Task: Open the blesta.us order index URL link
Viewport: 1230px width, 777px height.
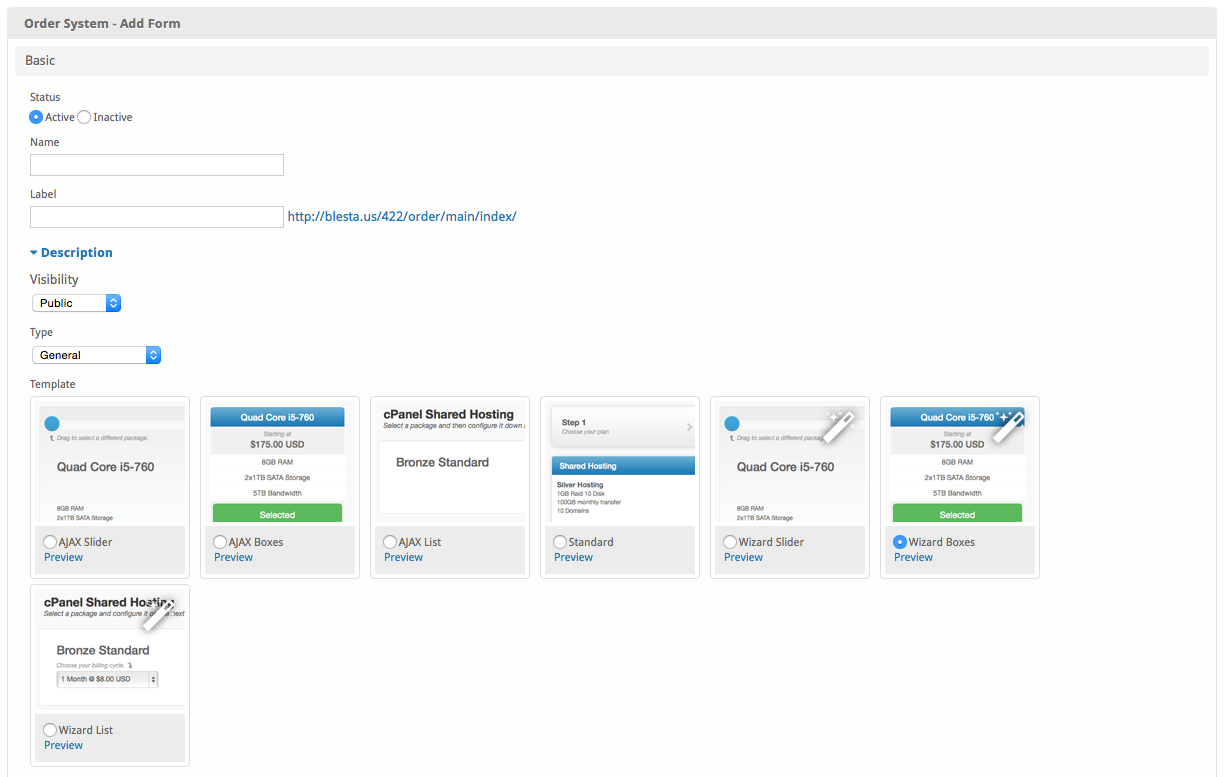Action: 402,216
